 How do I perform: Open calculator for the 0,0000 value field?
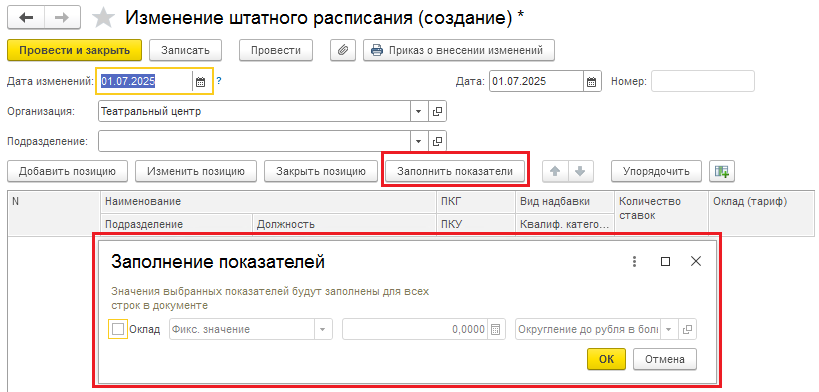[x=496, y=330]
